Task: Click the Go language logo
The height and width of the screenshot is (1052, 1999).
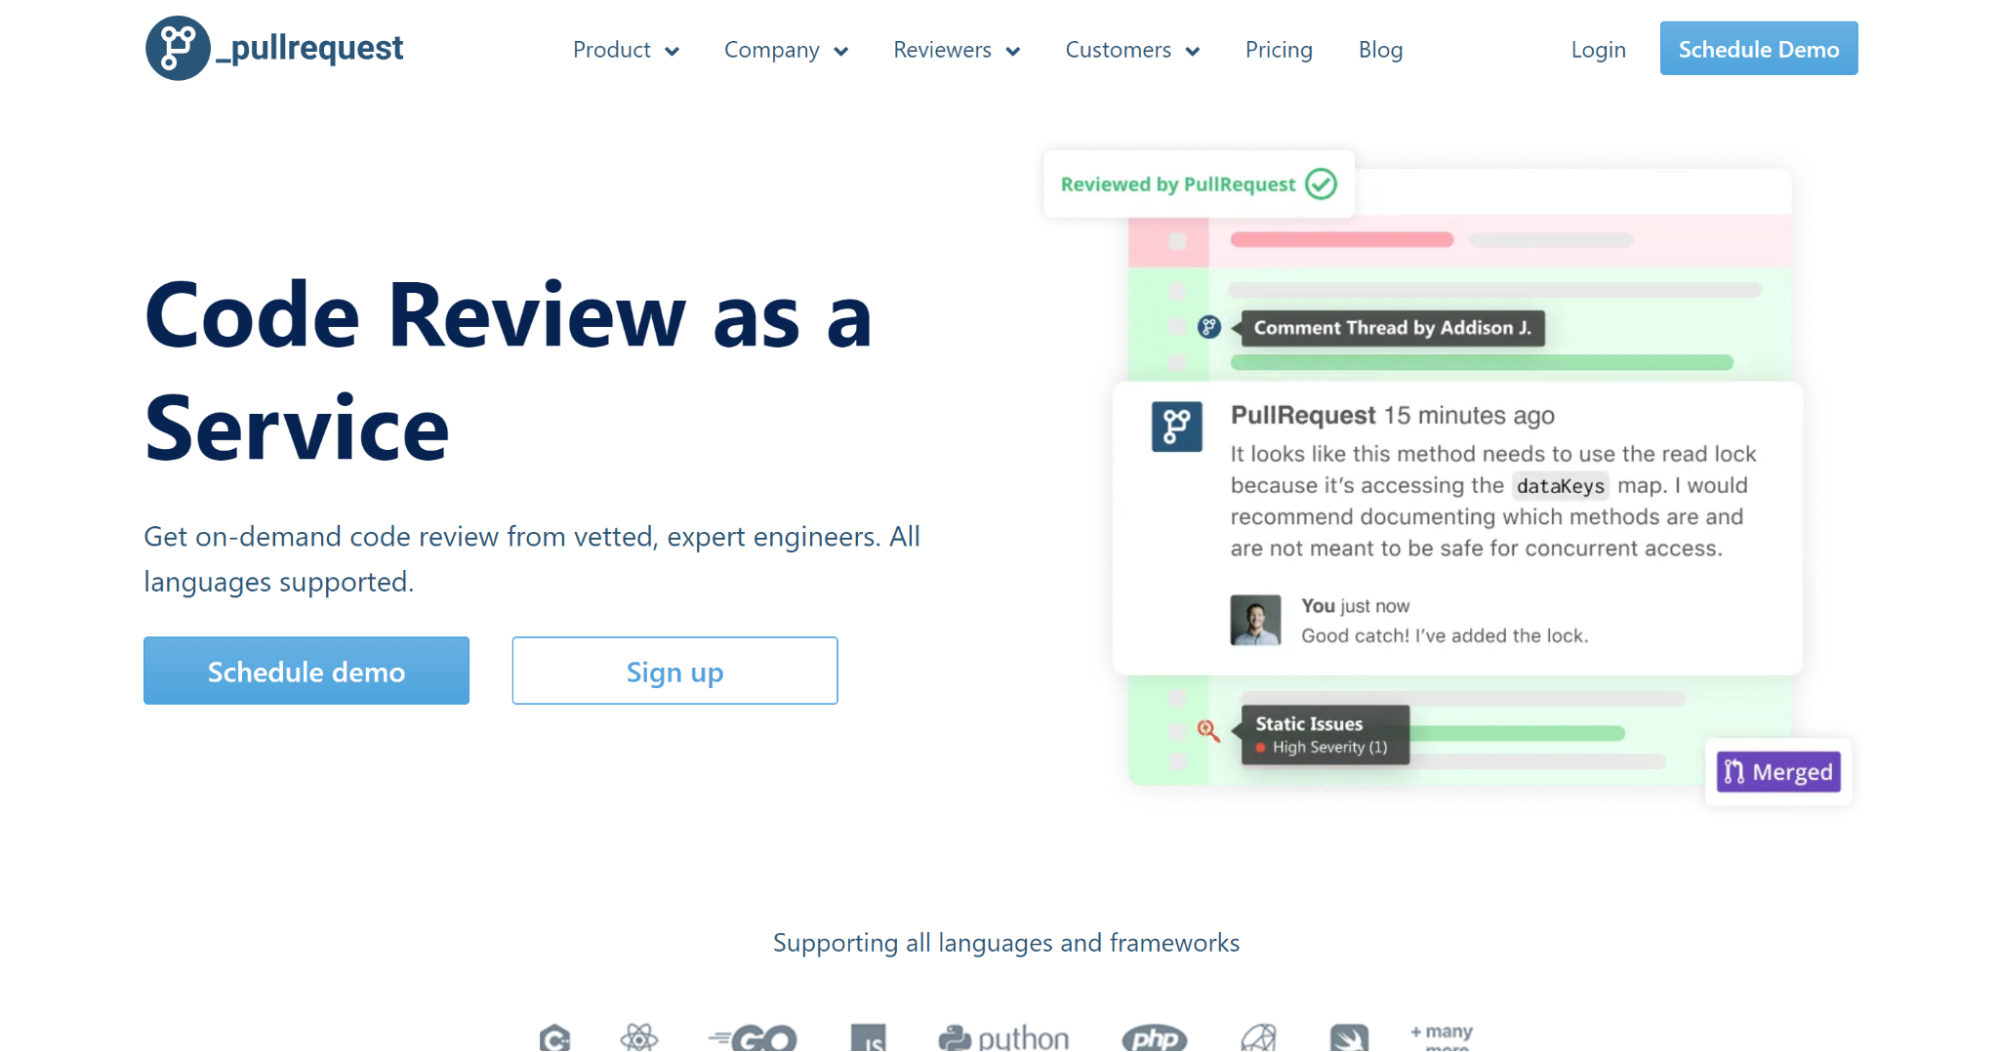Action: 753,1039
